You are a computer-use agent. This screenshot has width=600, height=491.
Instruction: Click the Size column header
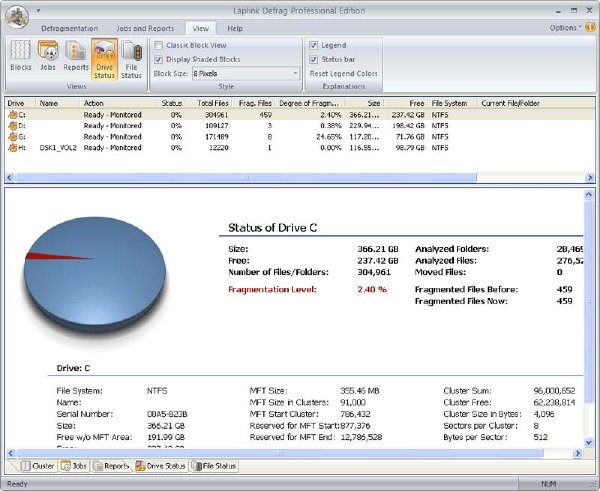(364, 103)
